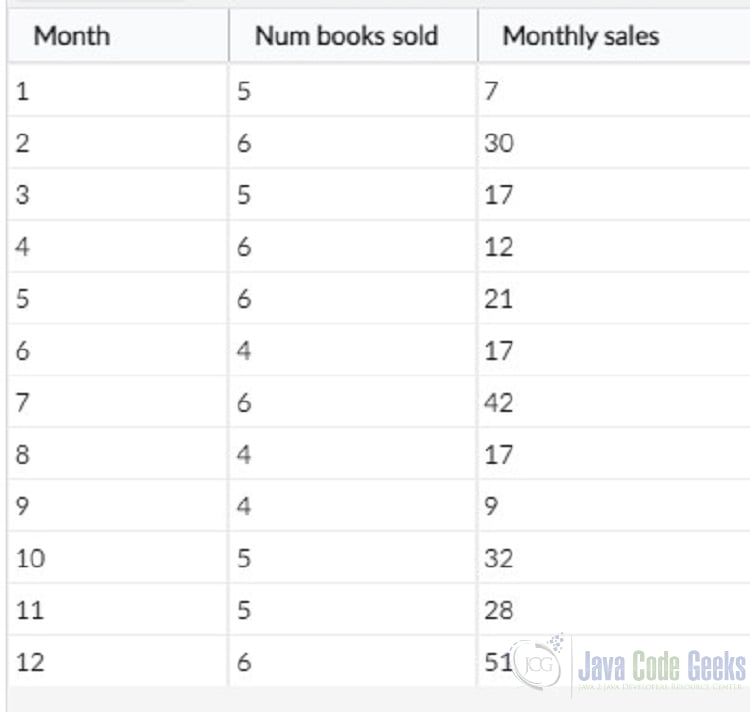Viewport: 750px width, 712px height.
Task: Select Monthly sales value 30
Action: tap(614, 142)
